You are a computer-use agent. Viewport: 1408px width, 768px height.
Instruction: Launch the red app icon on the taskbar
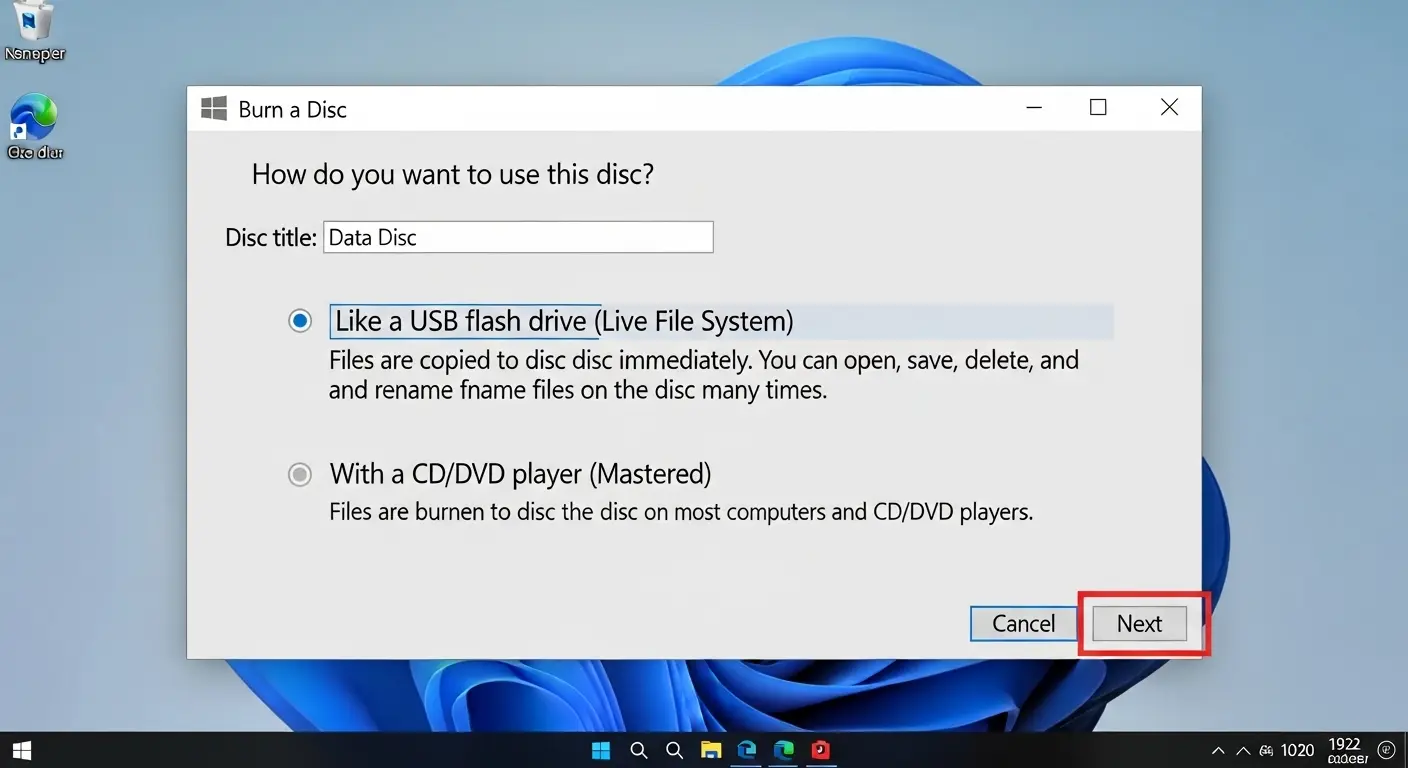[821, 750]
